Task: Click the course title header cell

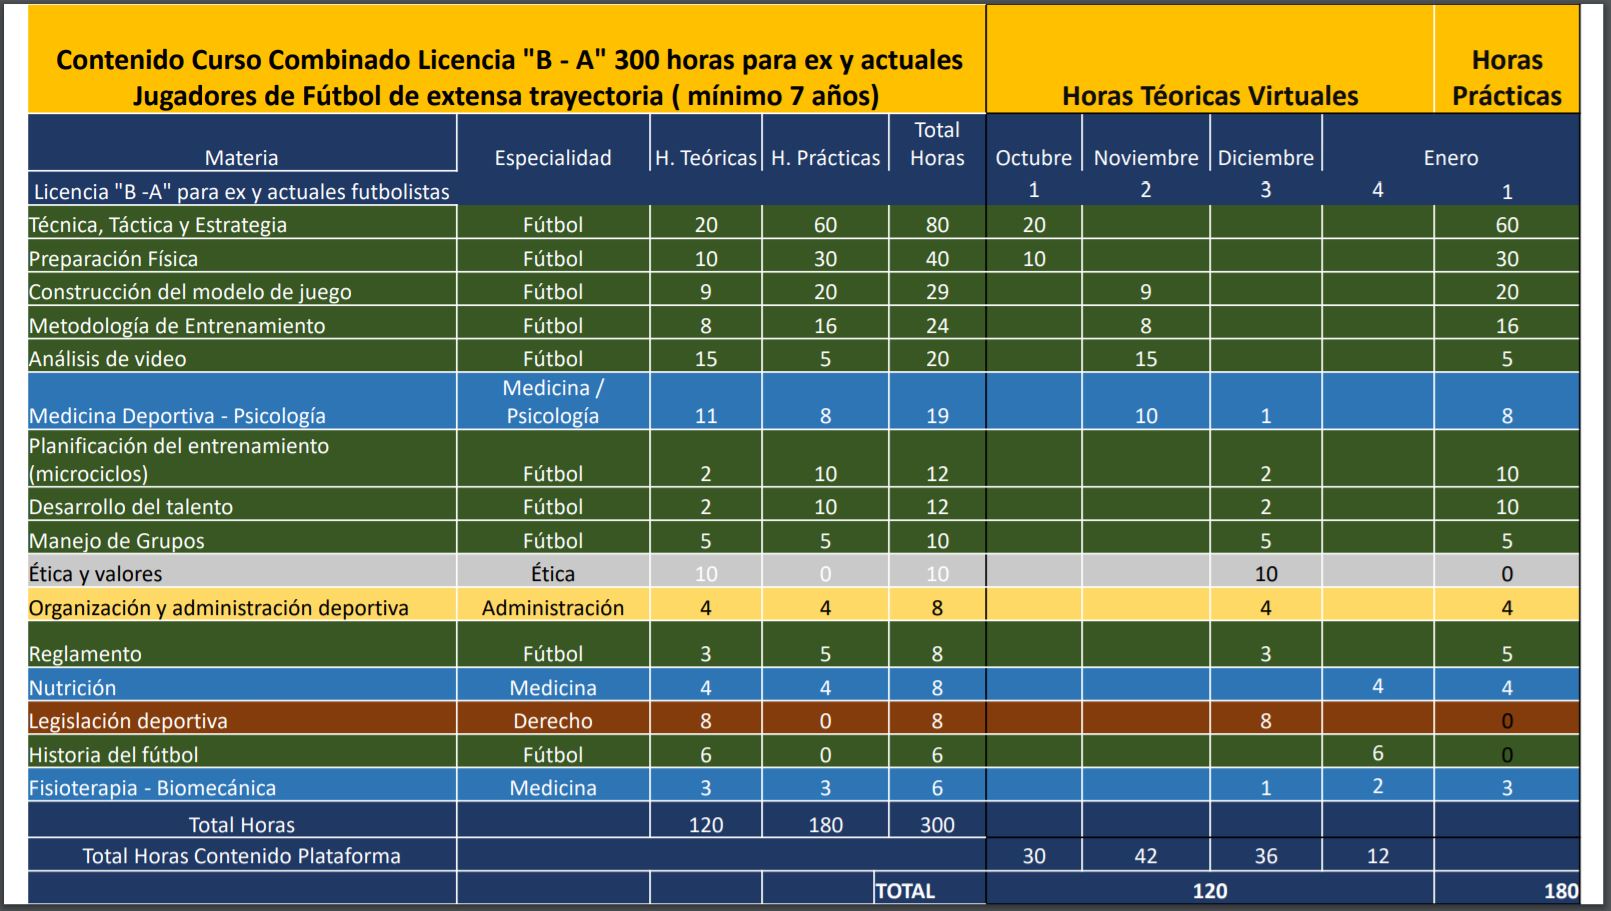Action: [x=507, y=60]
